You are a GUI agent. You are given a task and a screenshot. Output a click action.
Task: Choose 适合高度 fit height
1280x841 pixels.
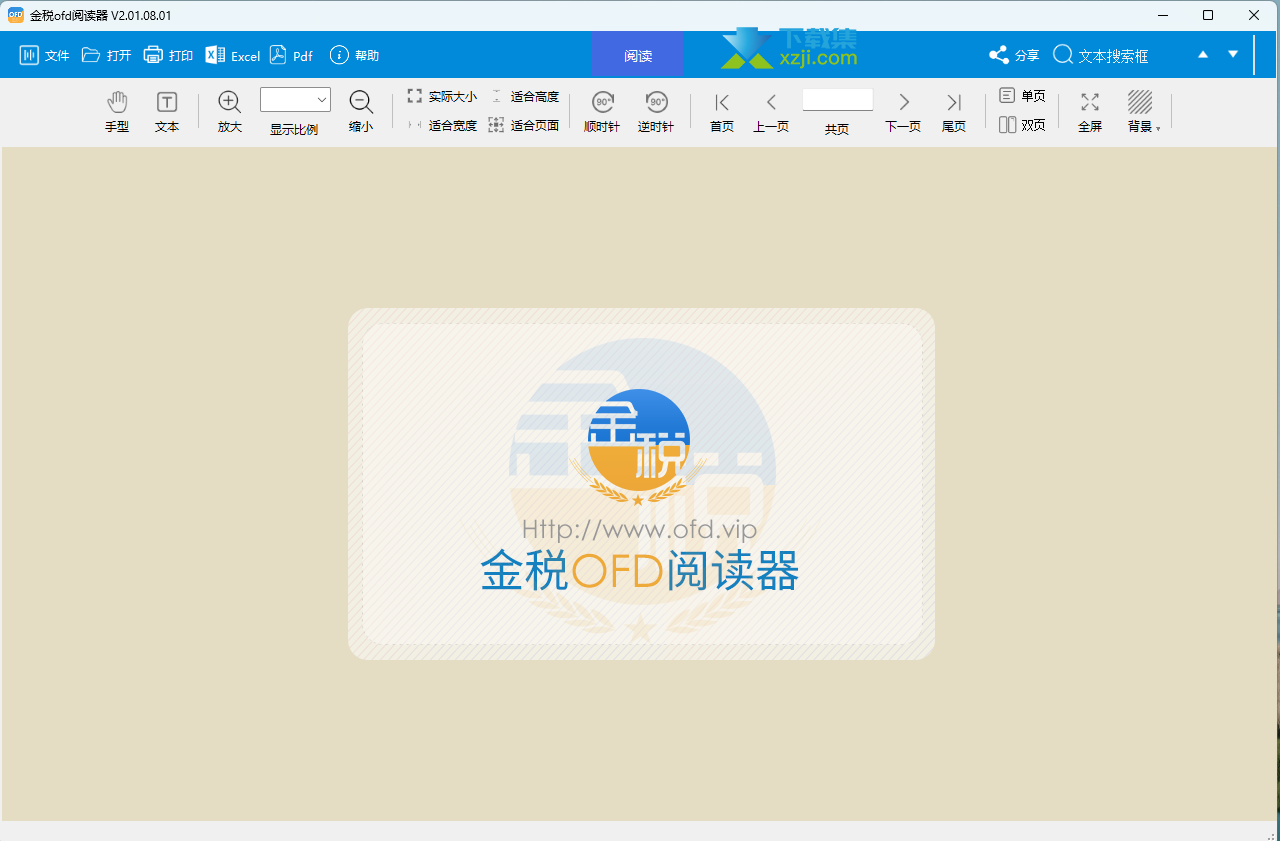524,97
